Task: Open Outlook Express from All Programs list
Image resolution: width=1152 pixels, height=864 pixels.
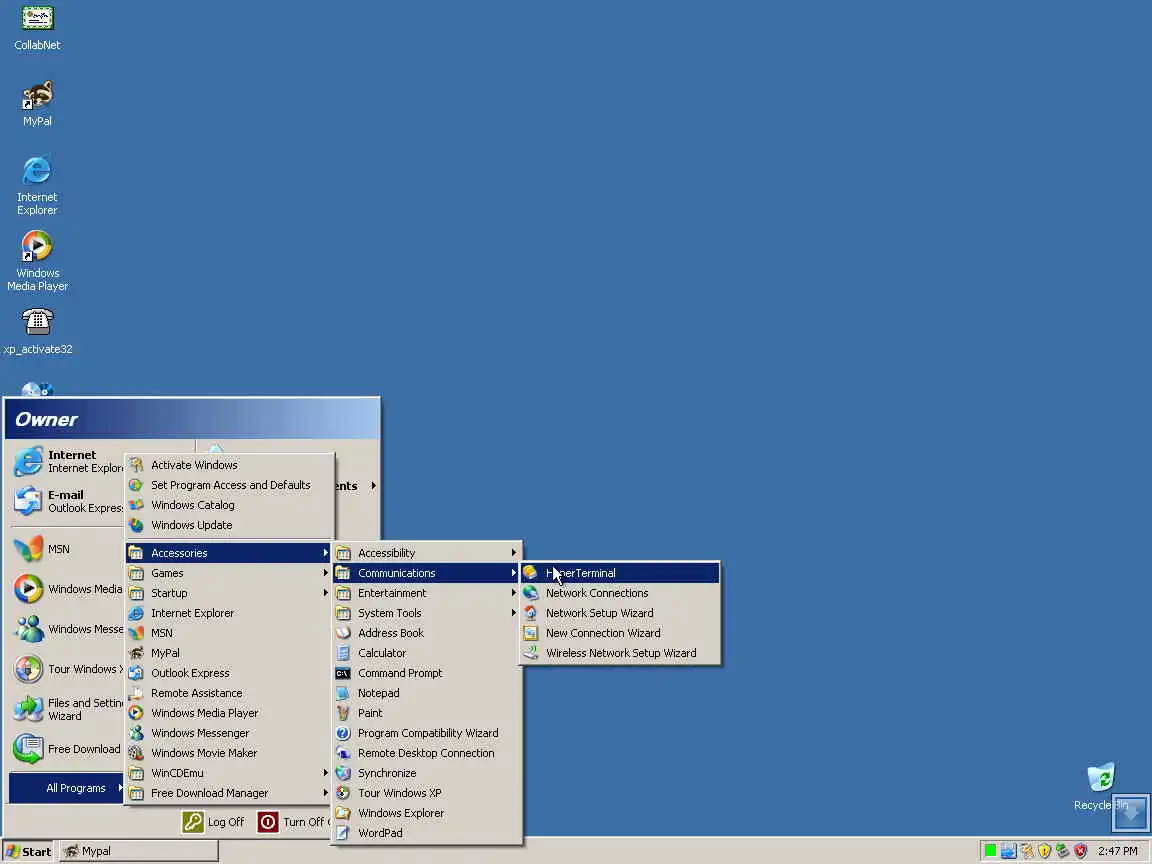Action: (229, 673)
